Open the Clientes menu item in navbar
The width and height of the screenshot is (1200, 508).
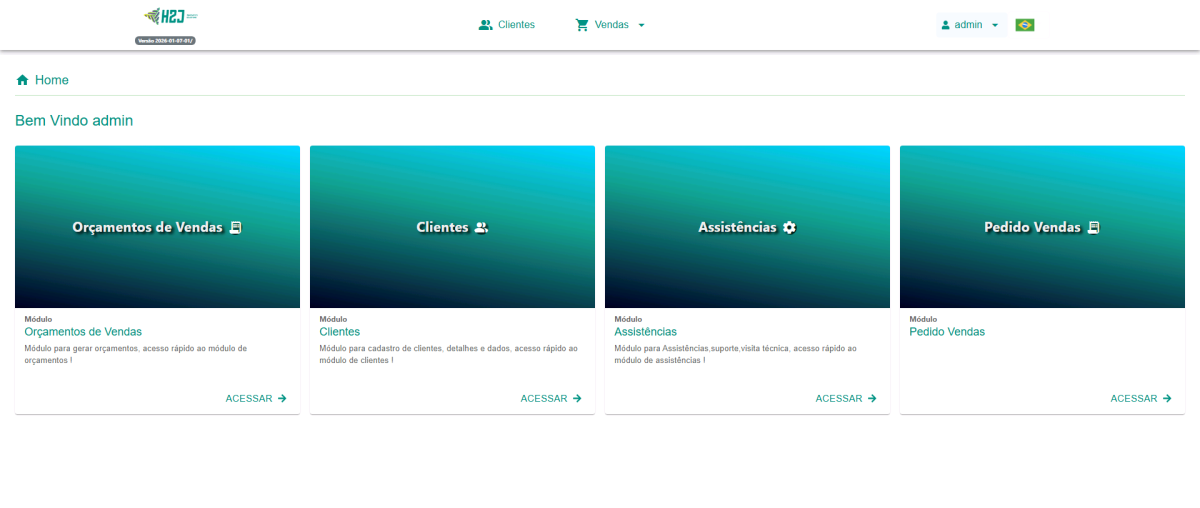click(x=516, y=25)
